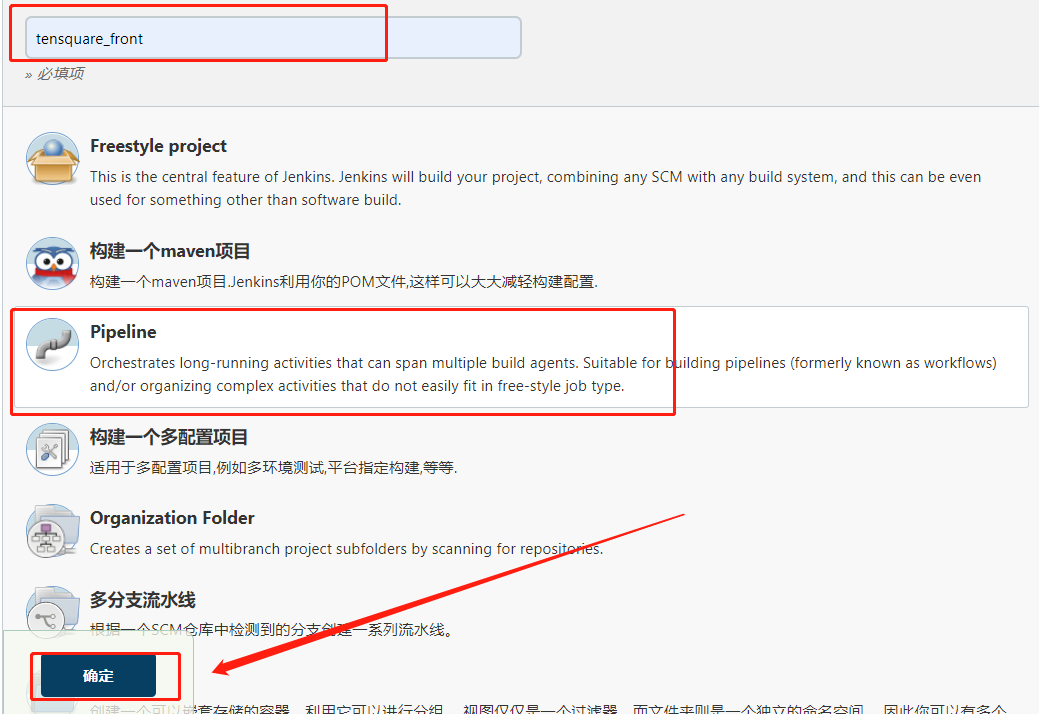Click the Pipeline description 'Orchestrates long-running activities'
Image resolution: width=1039 pixels, height=714 pixels.
543,374
